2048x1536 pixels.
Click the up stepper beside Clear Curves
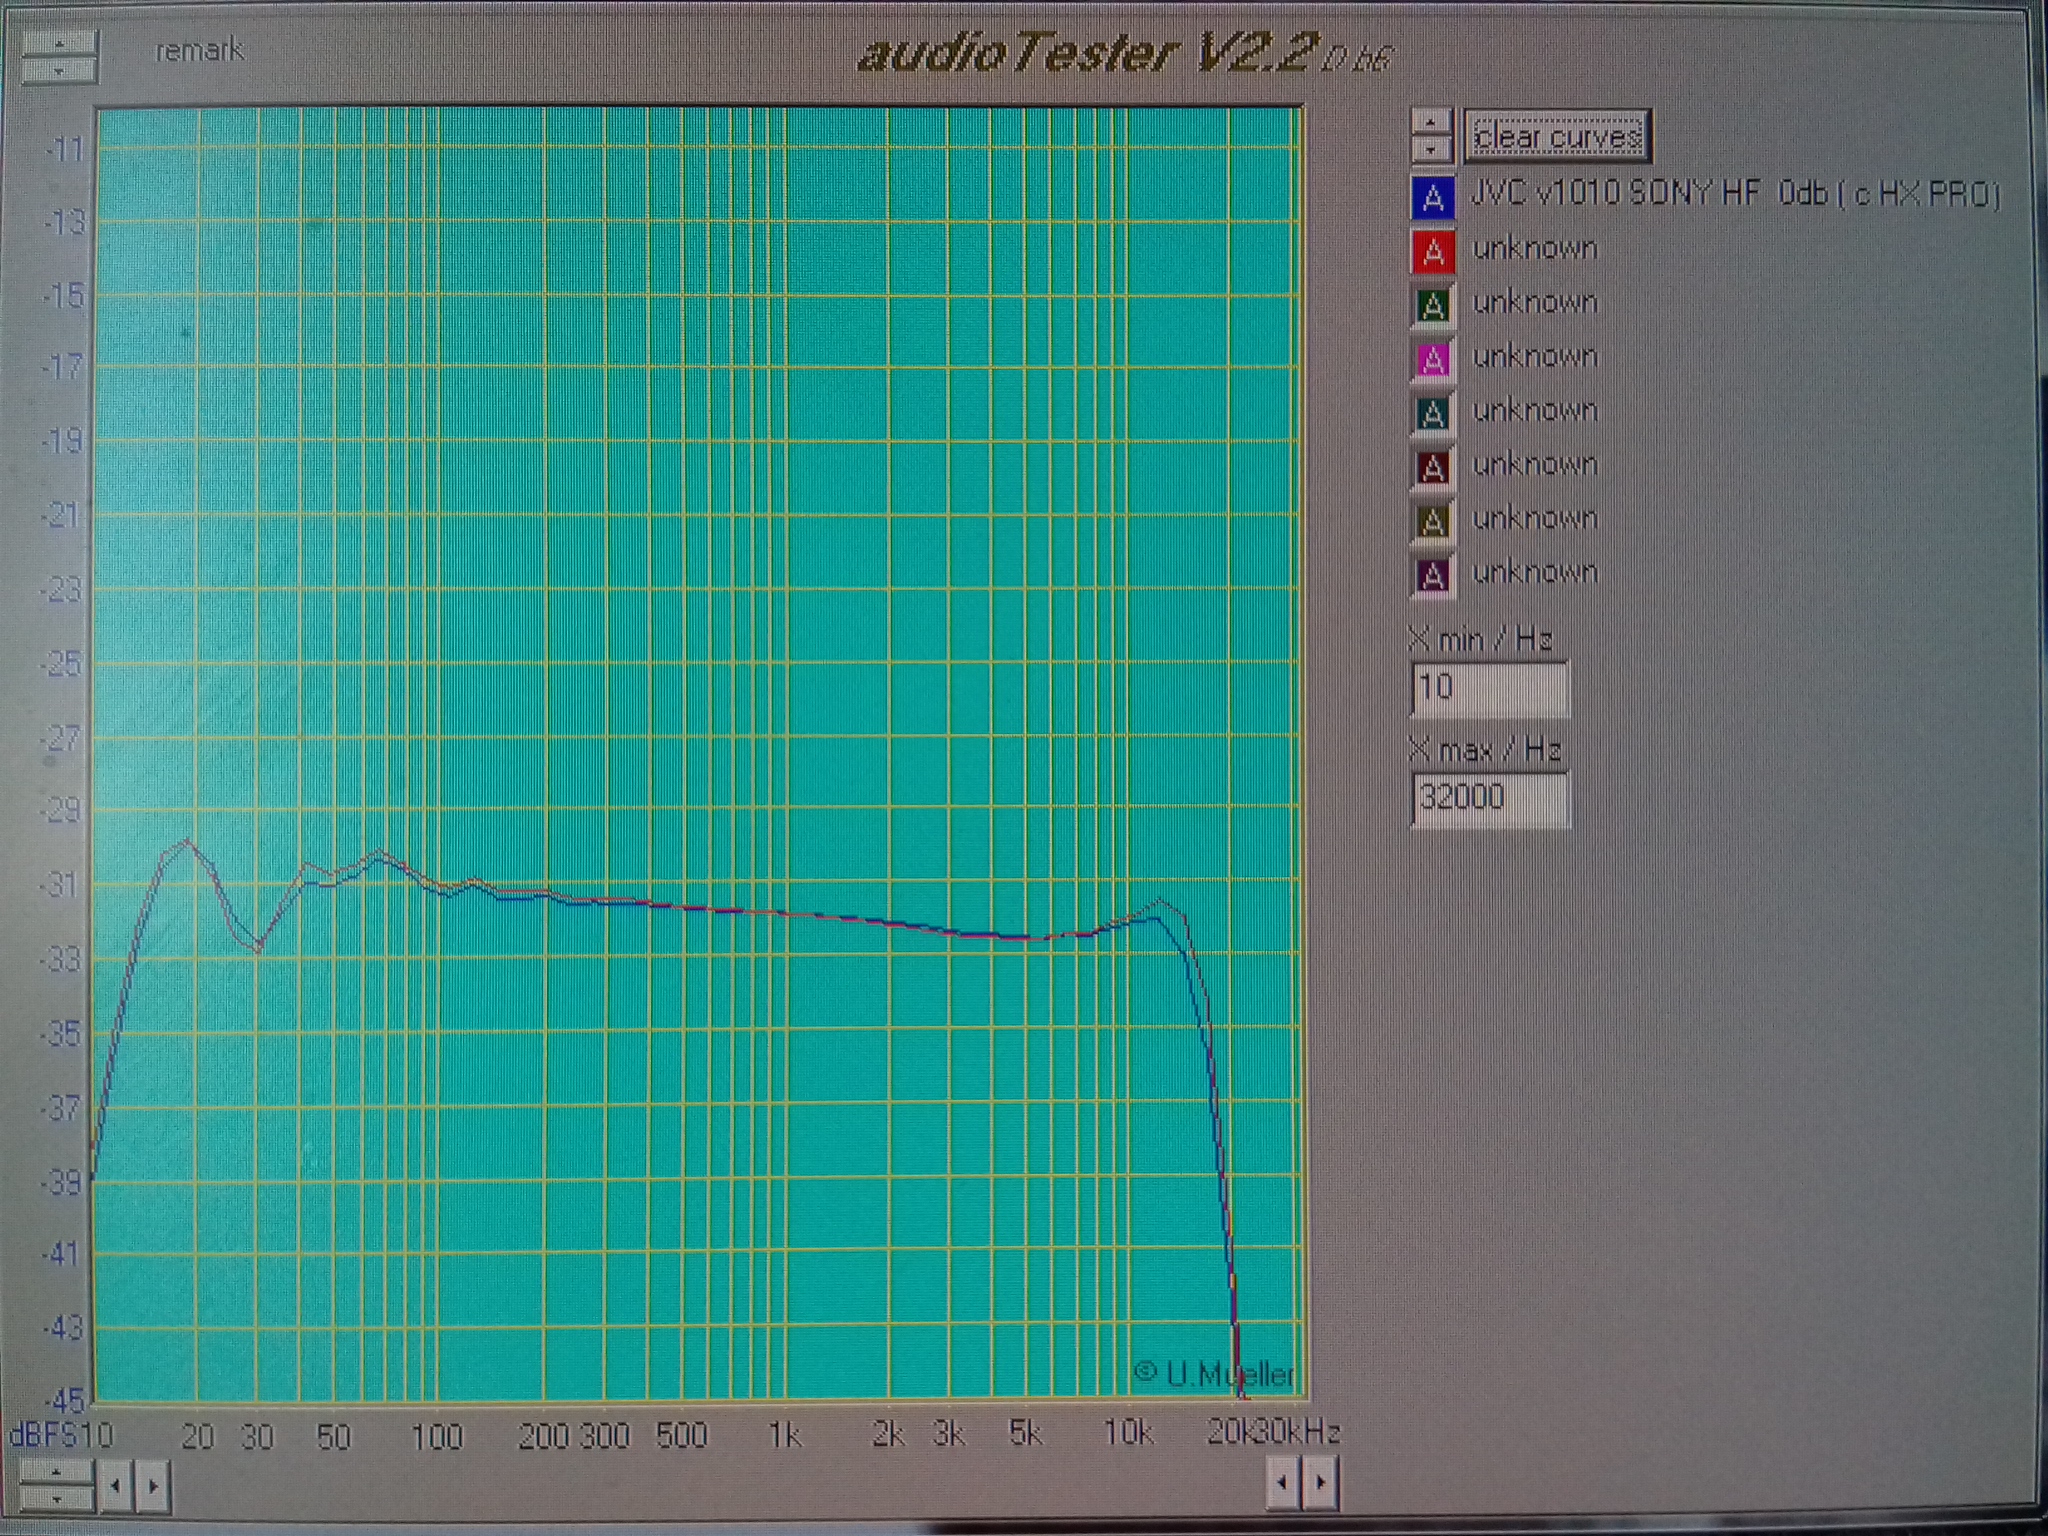point(1432,122)
